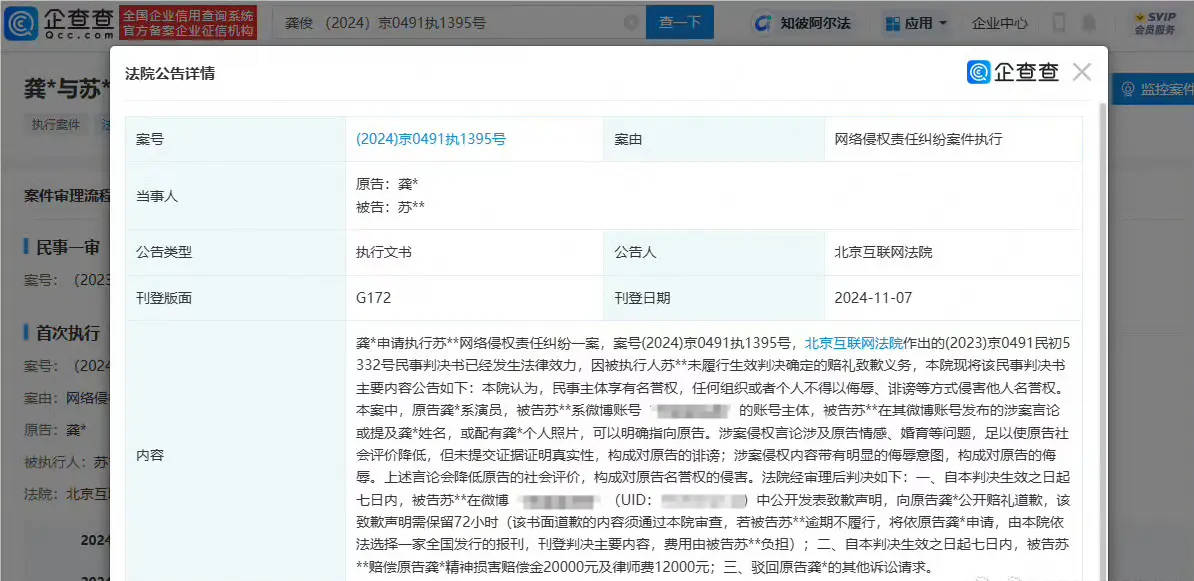Click the 当事人 label cell

point(235,196)
